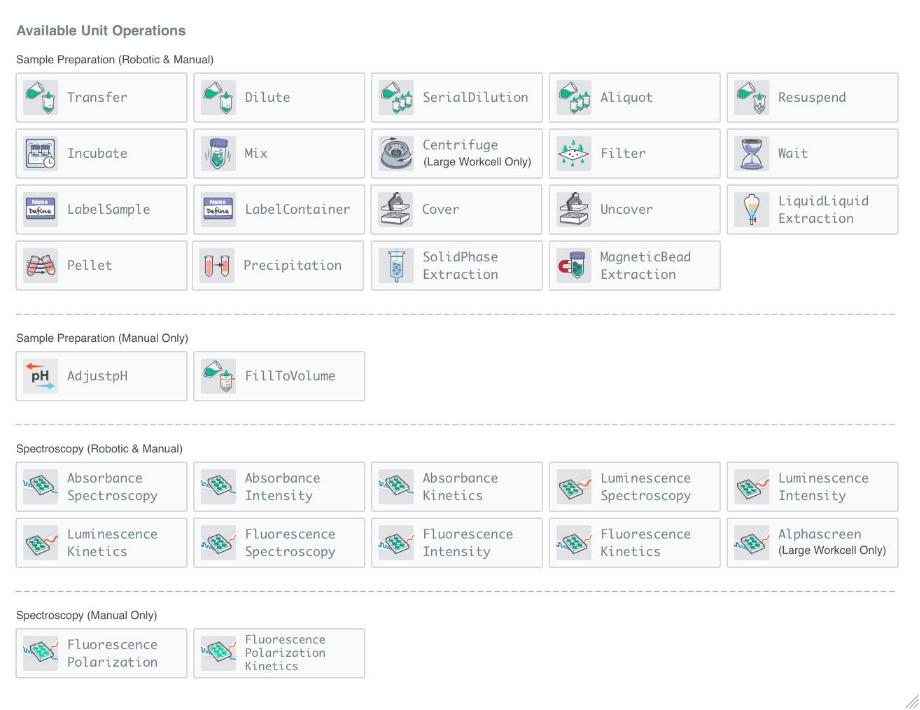Viewport: 920px width, 710px height.
Task: Select Fluorescence Polarization Kinetics button
Action: click(x=279, y=653)
